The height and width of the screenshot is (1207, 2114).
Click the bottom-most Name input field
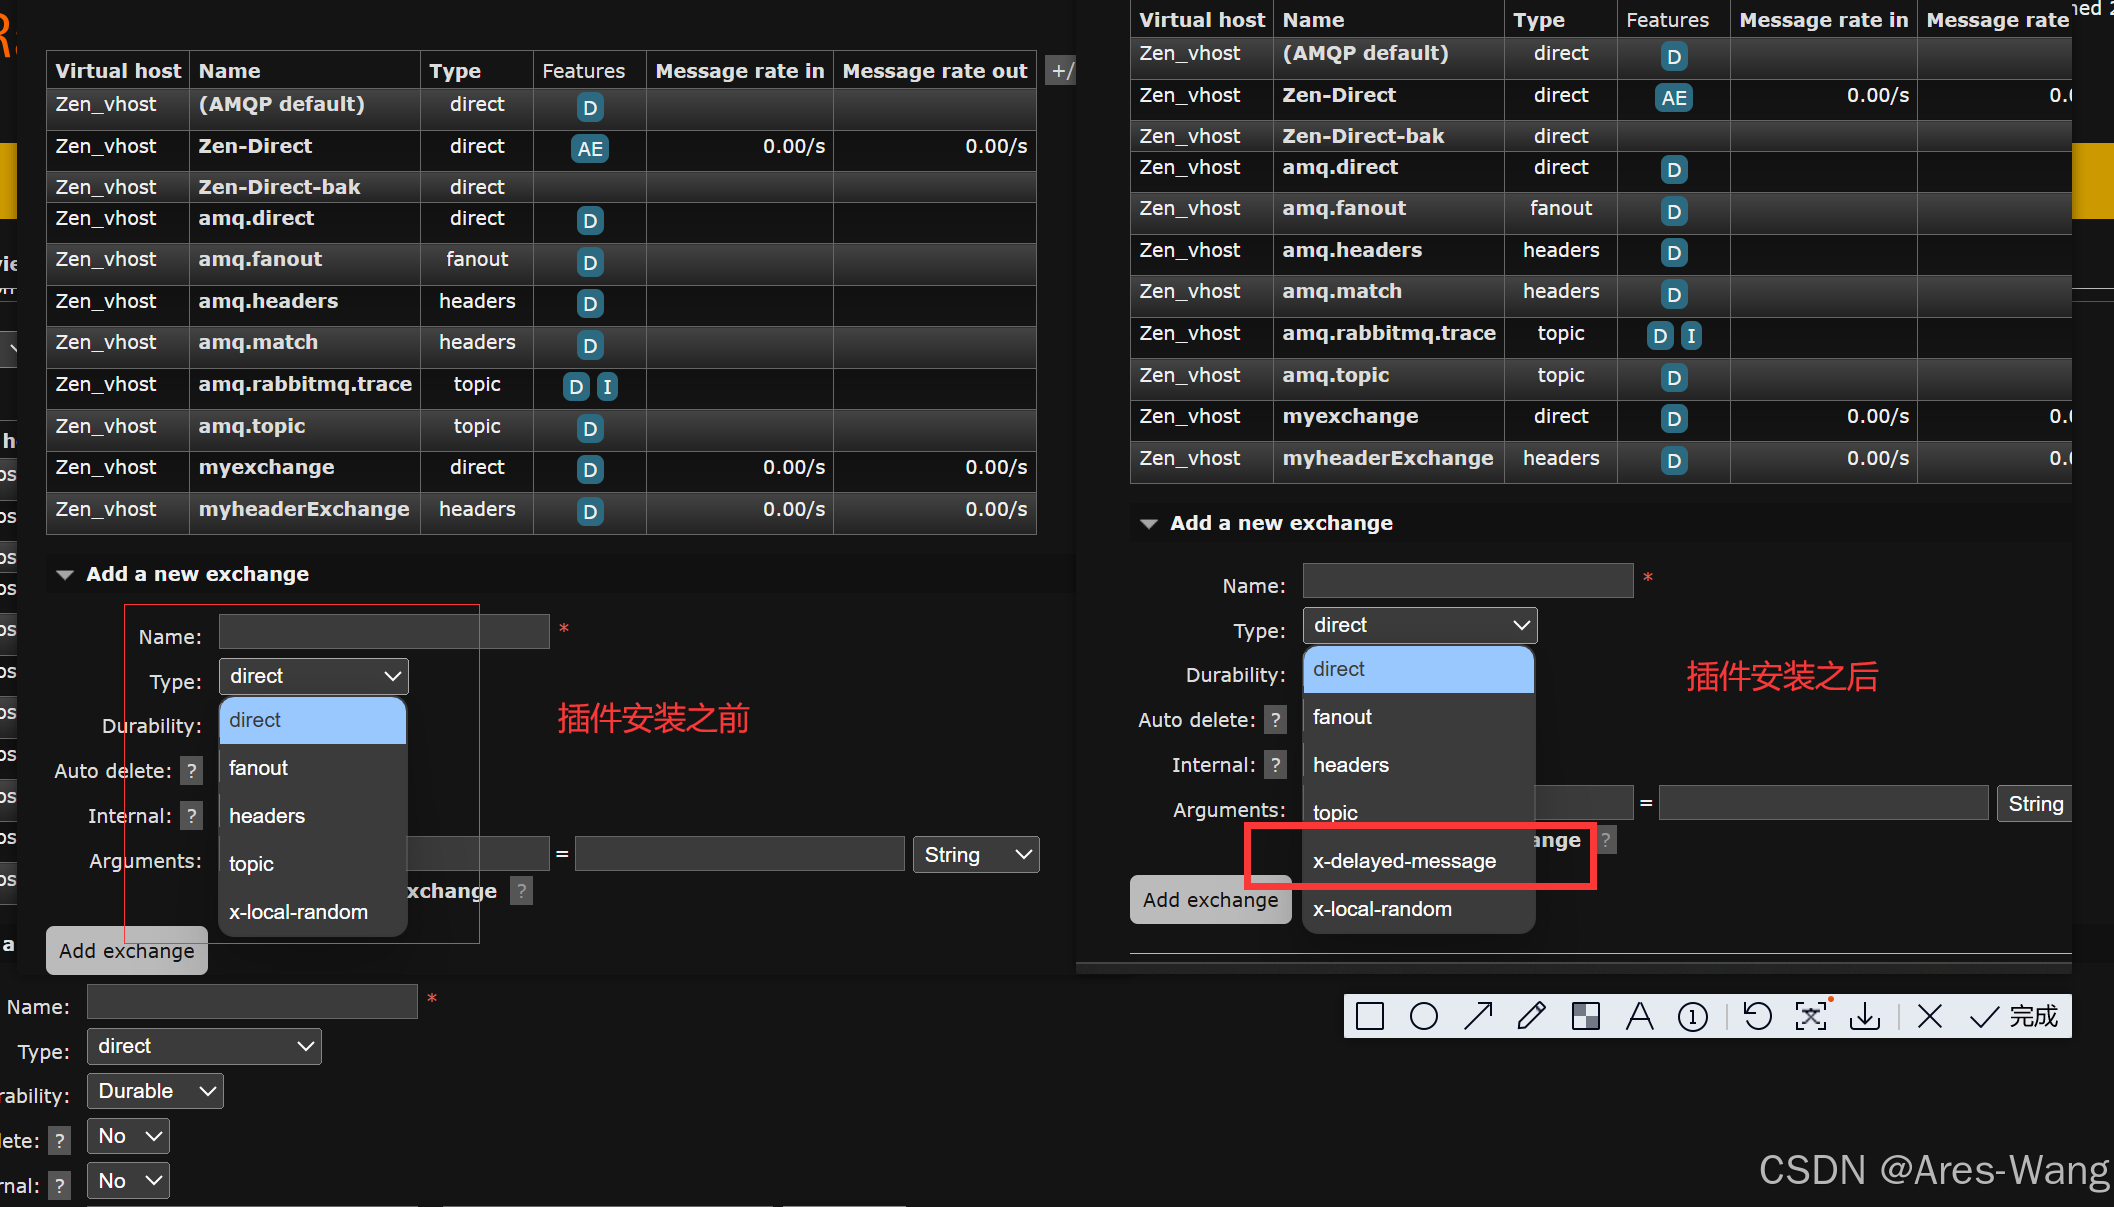252,1002
